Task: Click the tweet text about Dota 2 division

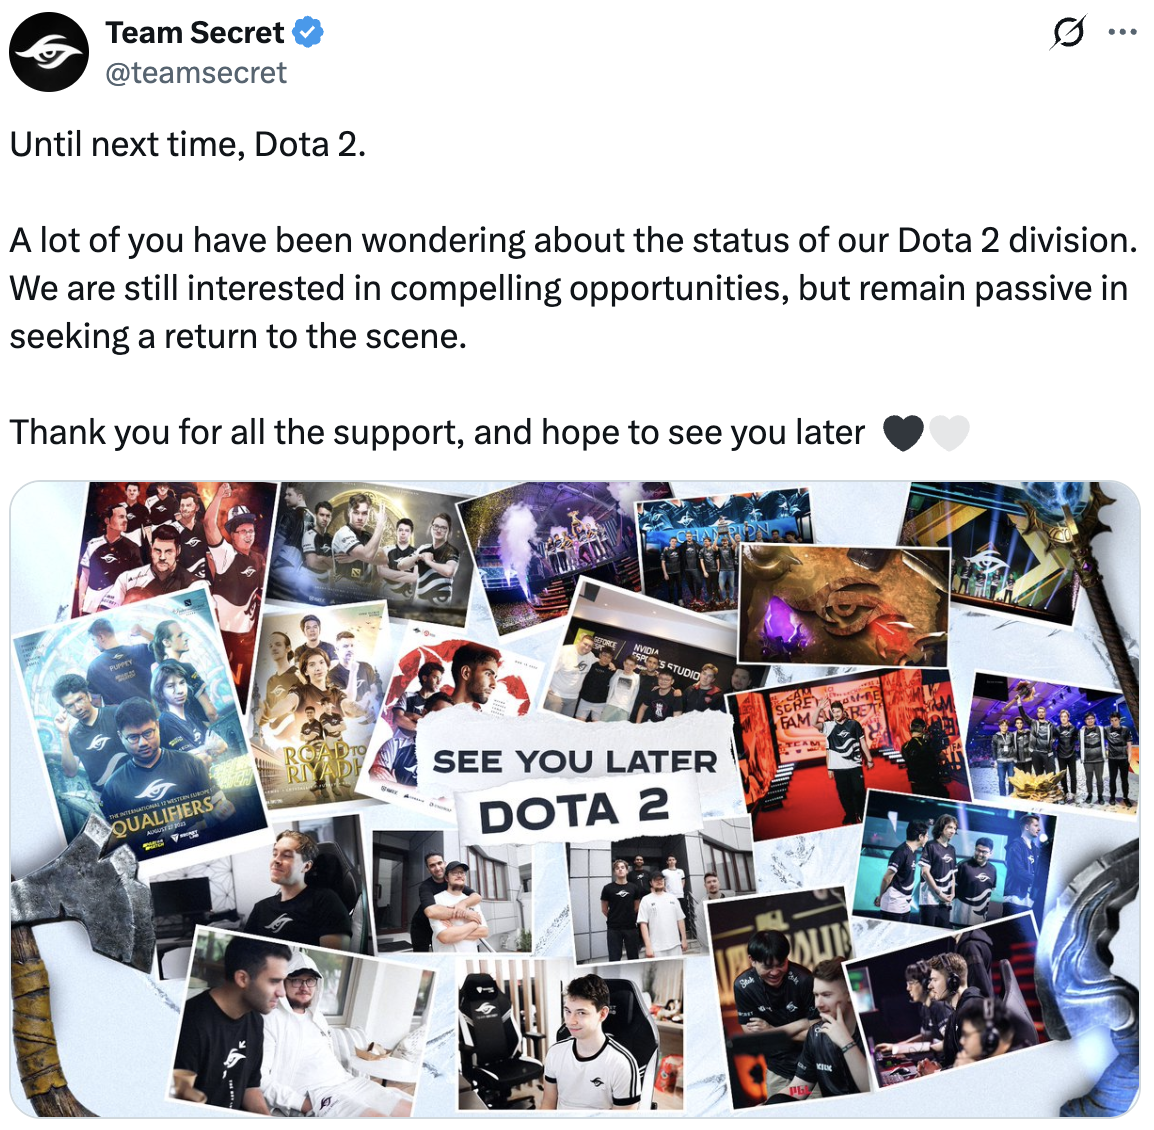Action: (573, 288)
